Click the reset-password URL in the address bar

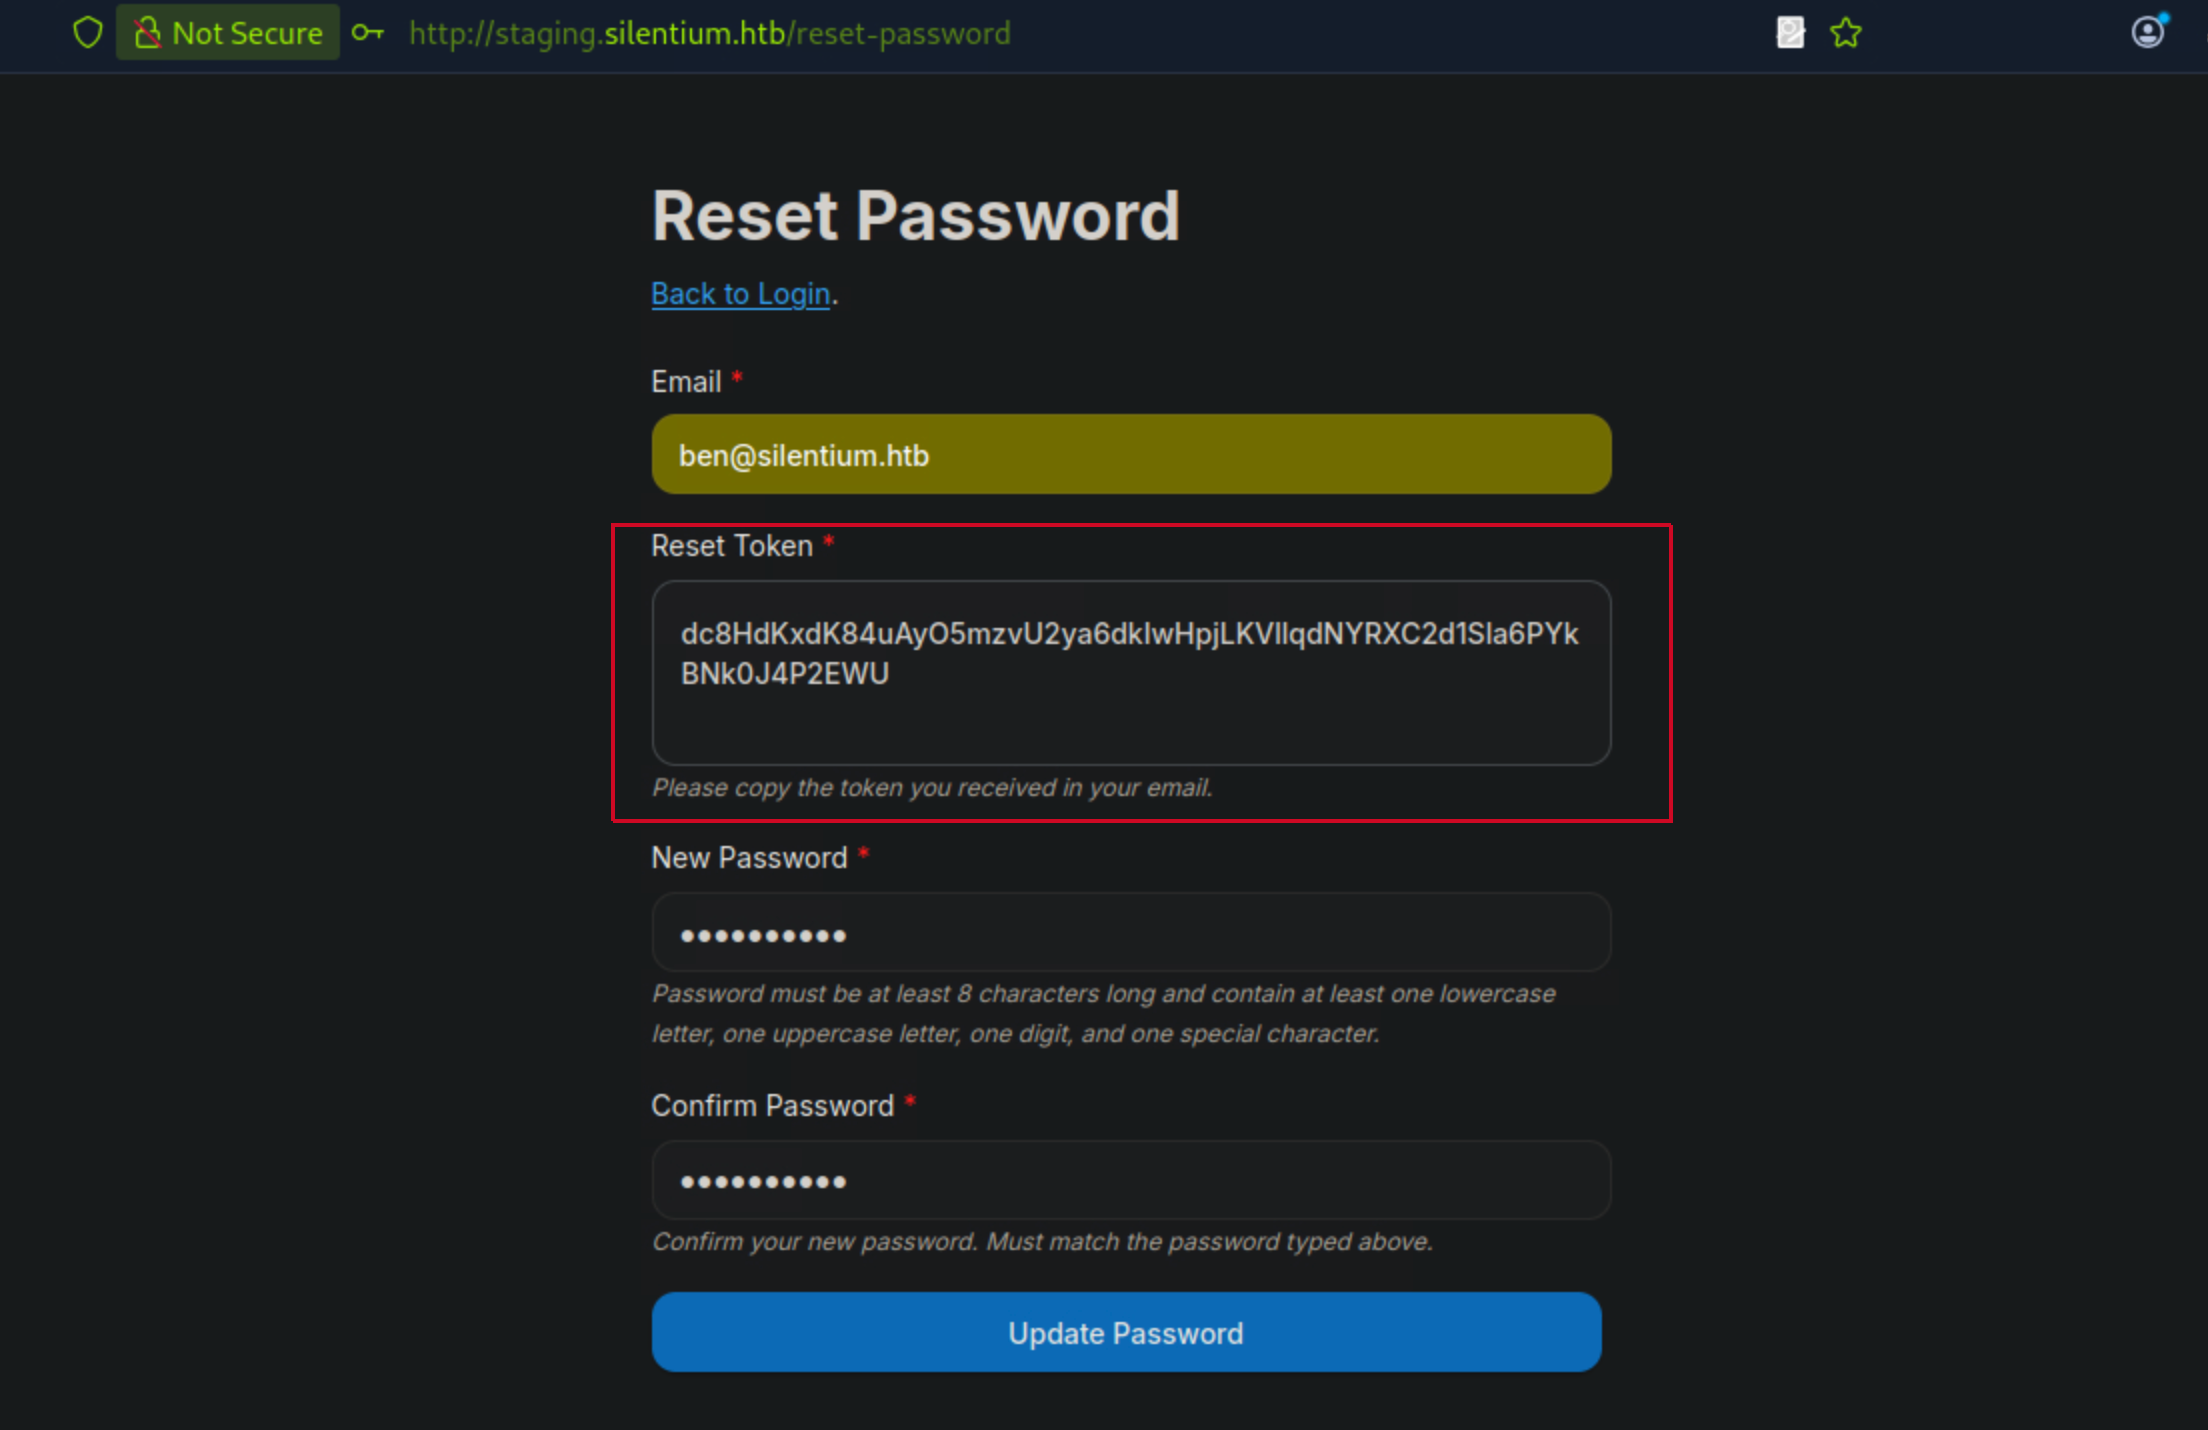[x=710, y=33]
